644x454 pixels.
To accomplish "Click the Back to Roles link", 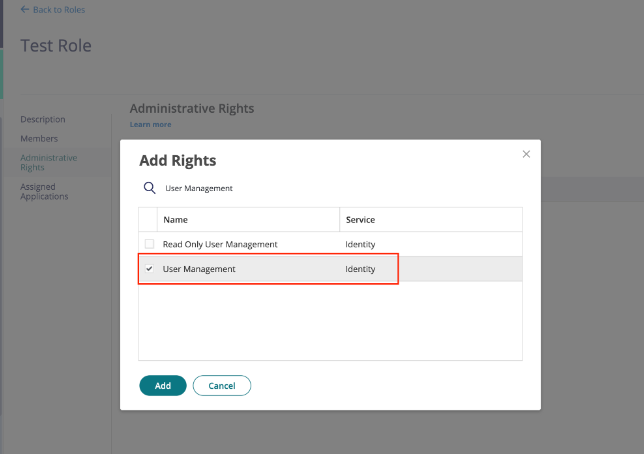I will pos(59,10).
